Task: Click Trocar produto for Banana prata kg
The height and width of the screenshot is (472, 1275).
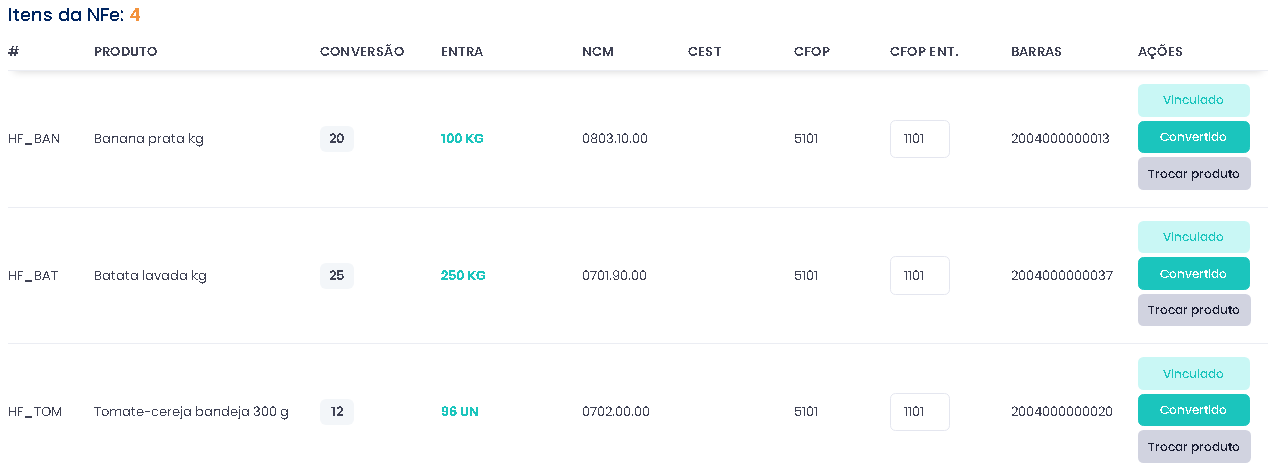Action: tap(1193, 174)
